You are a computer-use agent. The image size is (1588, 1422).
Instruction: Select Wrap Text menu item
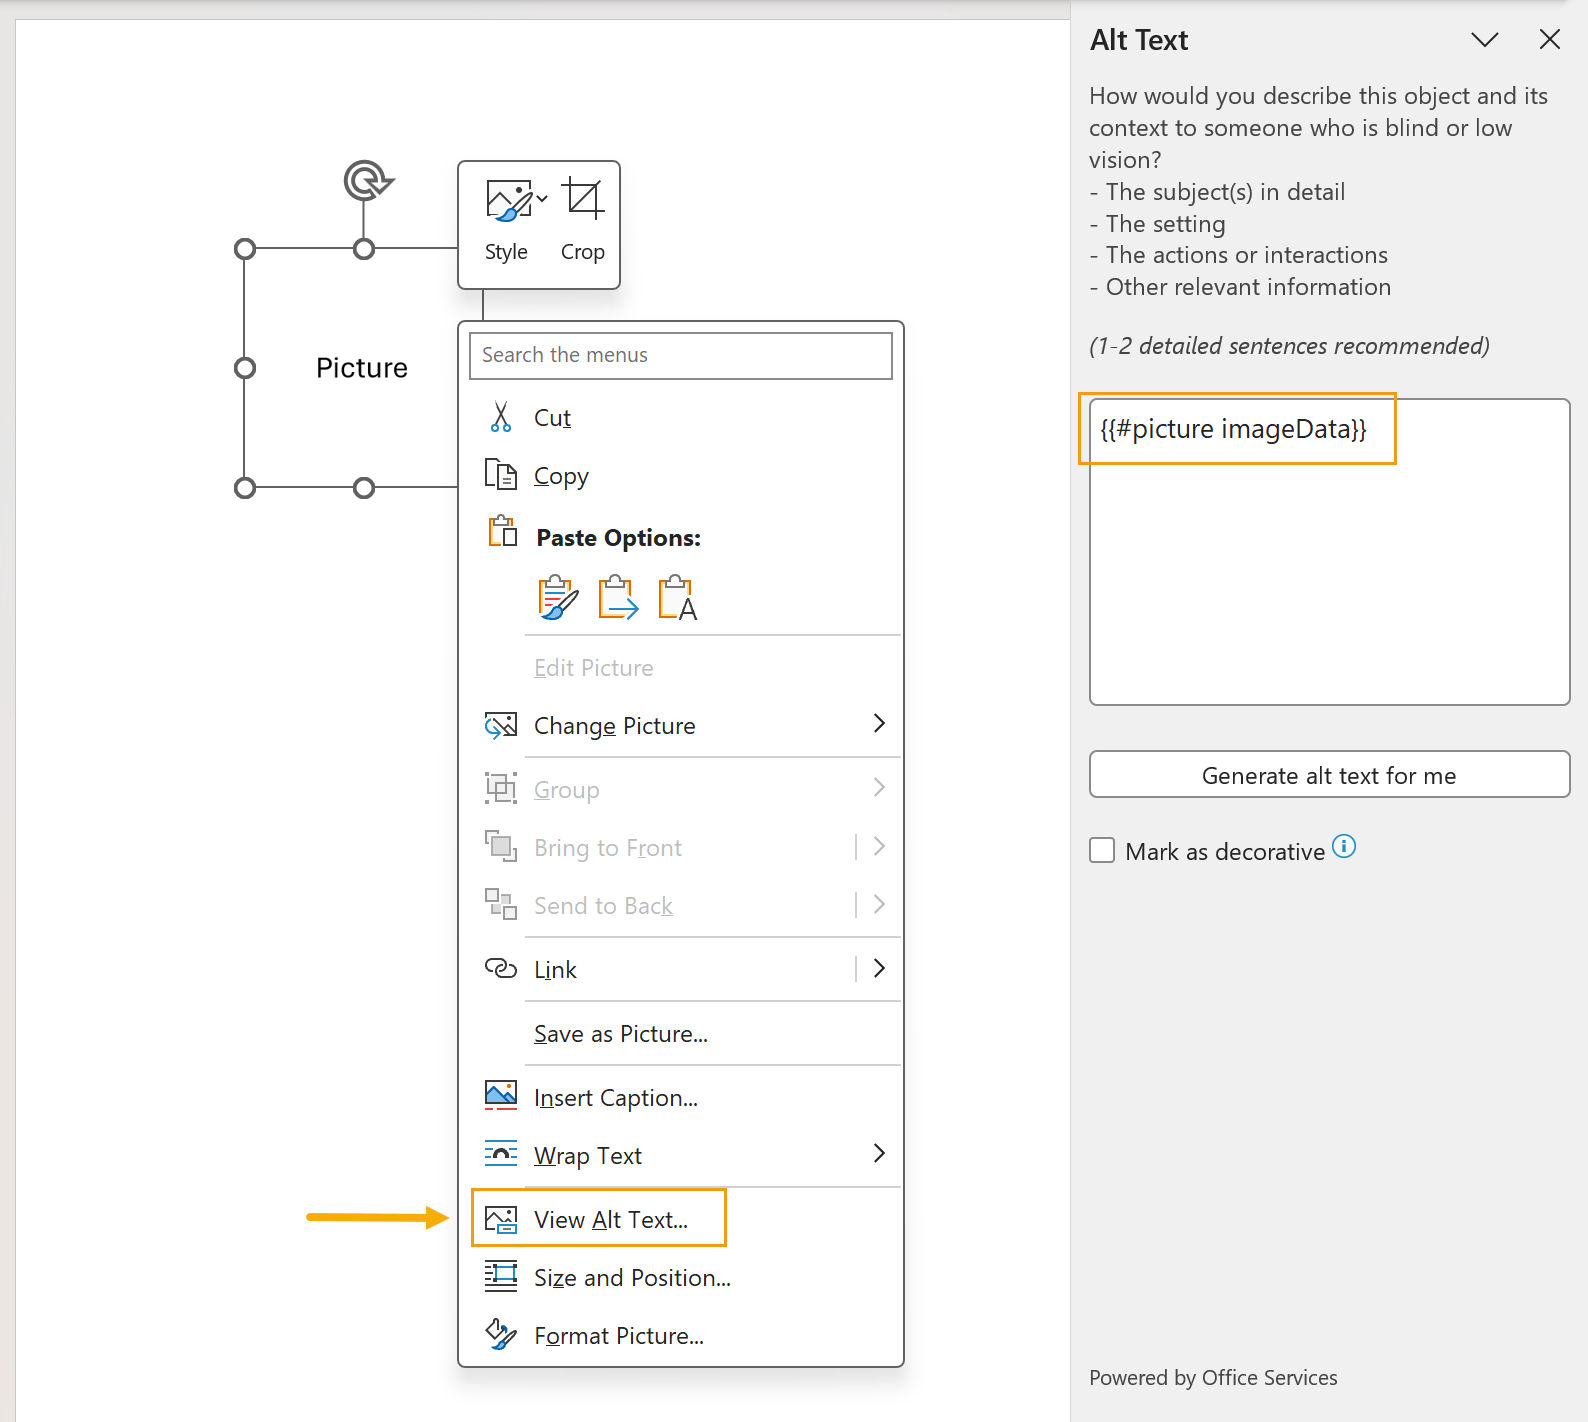coord(681,1156)
